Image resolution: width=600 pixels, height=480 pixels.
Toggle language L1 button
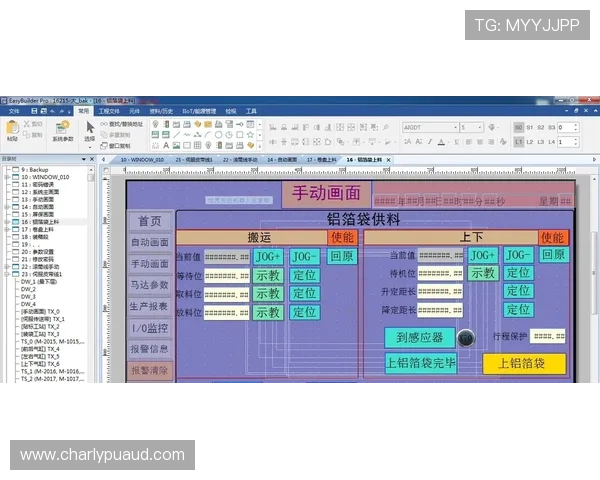pyautogui.click(x=518, y=142)
